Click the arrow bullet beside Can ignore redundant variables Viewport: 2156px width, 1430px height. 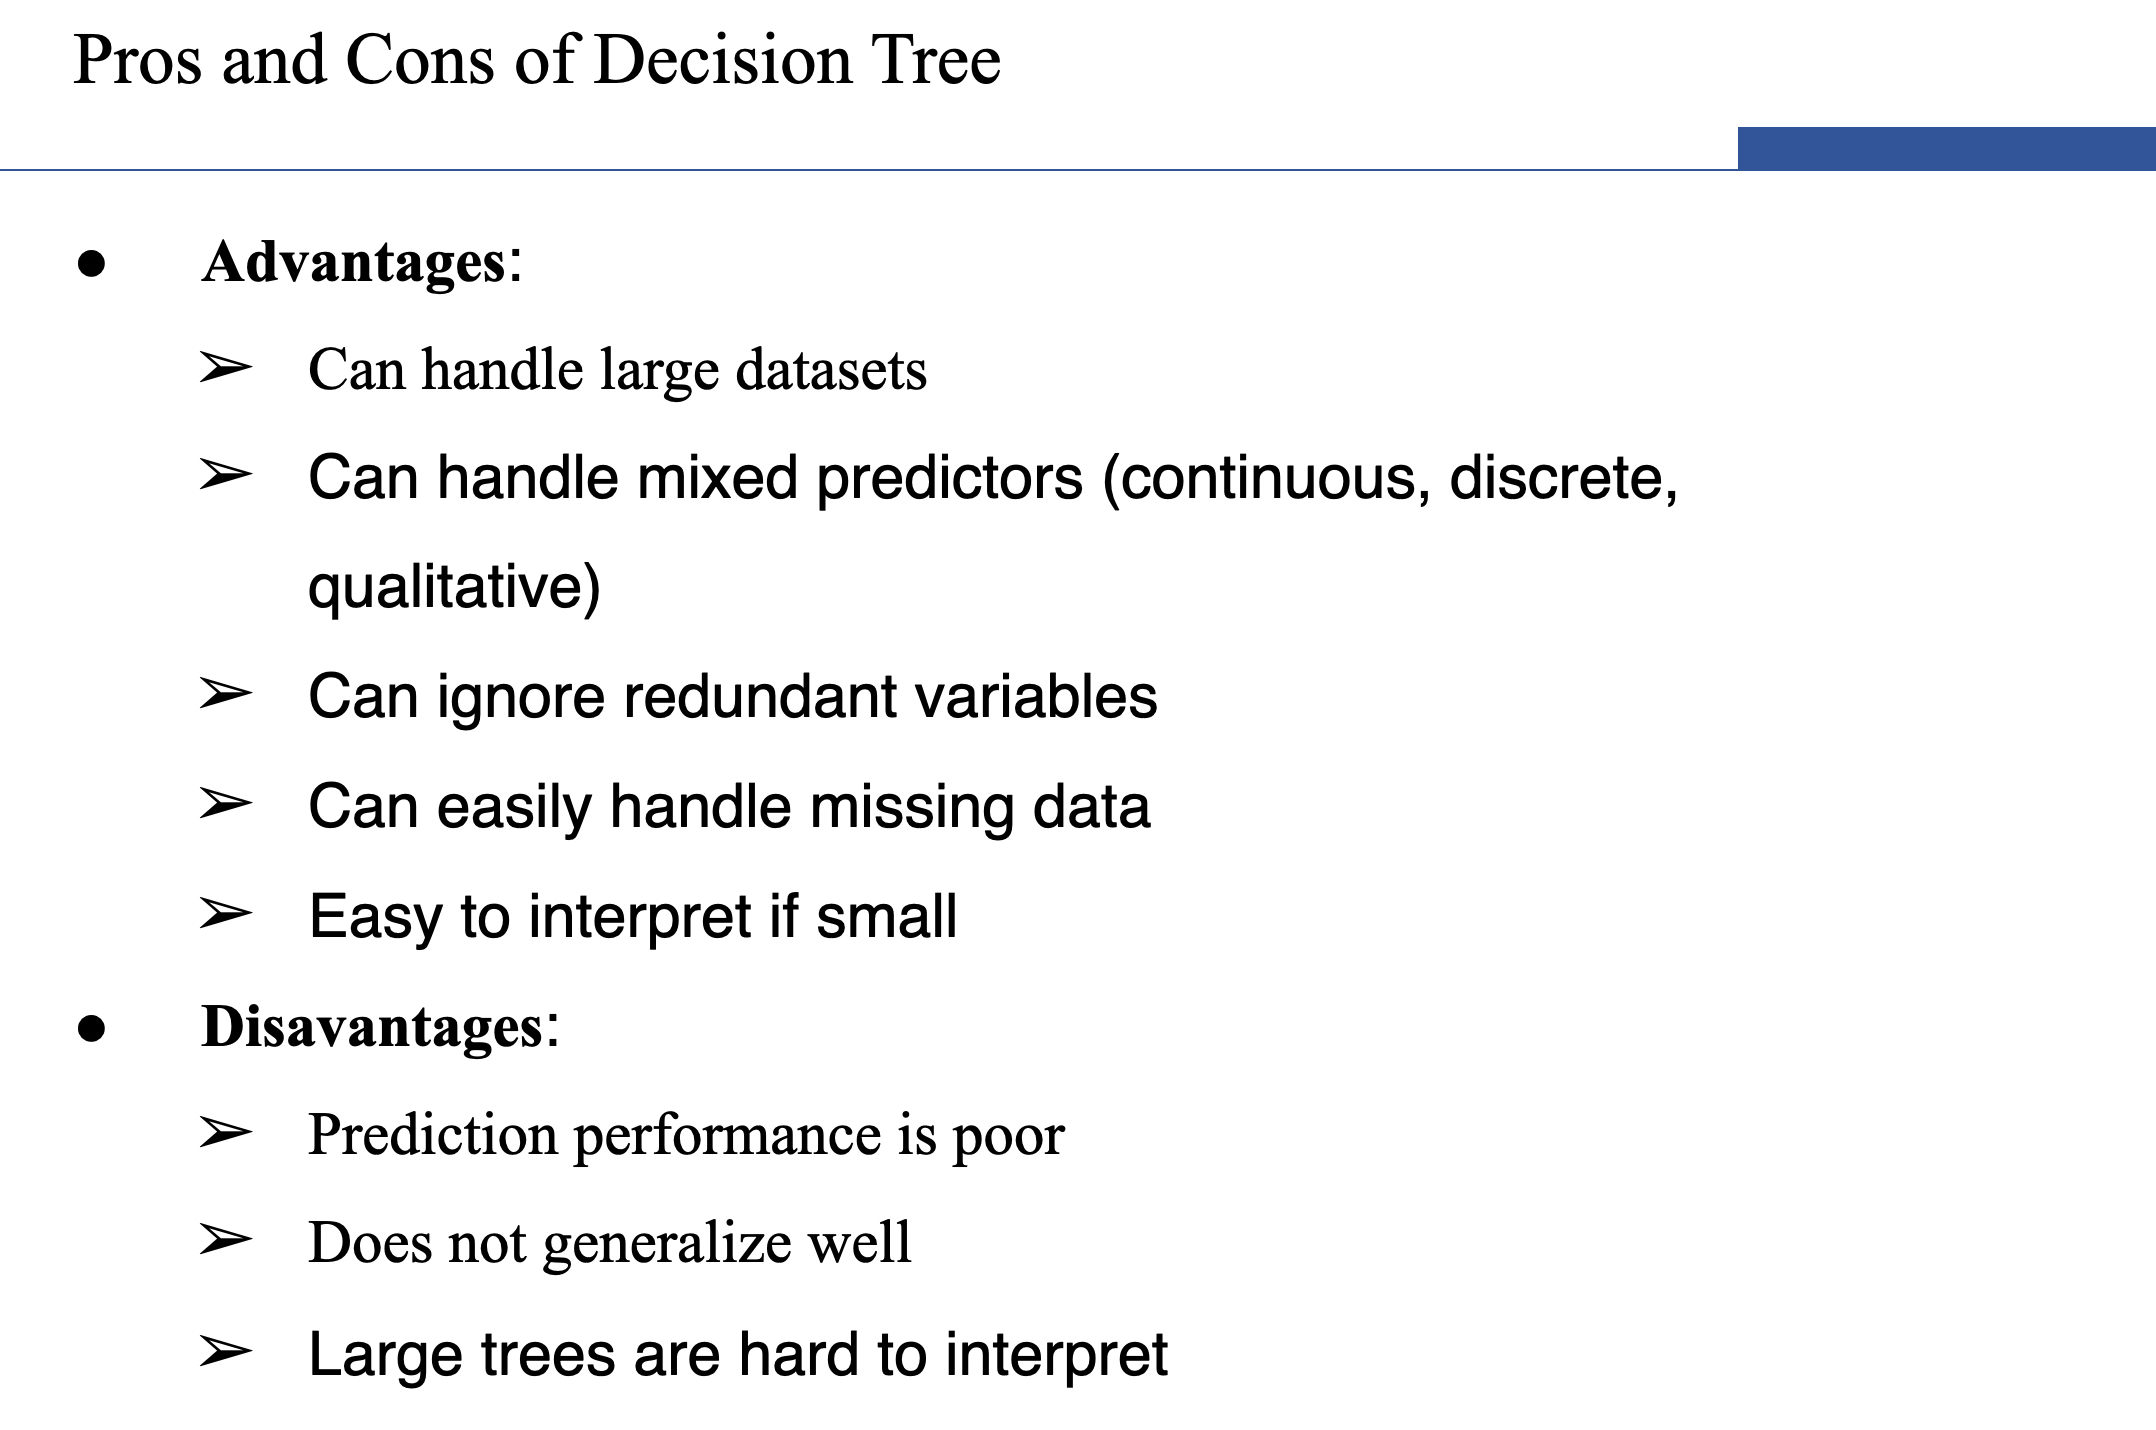click(225, 693)
